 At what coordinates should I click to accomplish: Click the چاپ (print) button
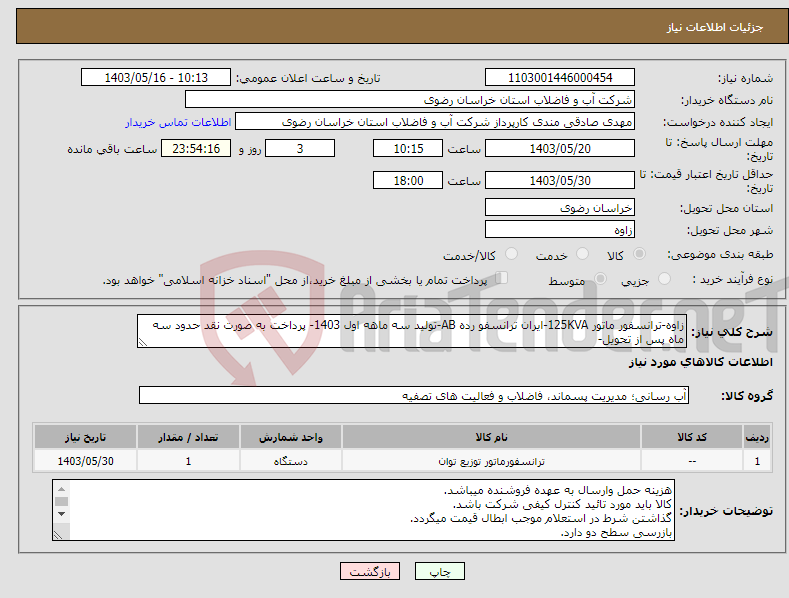coord(439,571)
